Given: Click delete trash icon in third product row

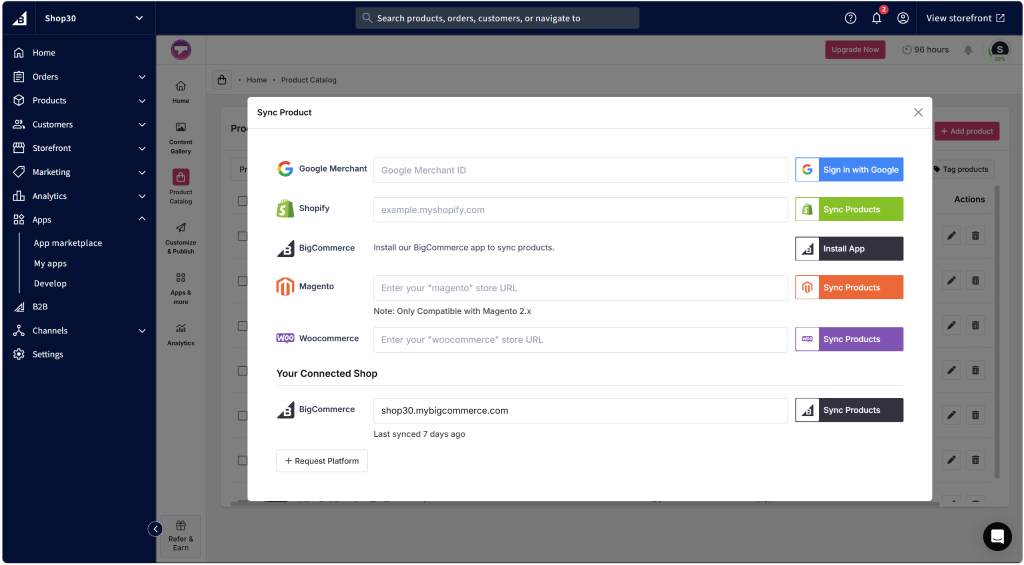Looking at the screenshot, I should [976, 325].
